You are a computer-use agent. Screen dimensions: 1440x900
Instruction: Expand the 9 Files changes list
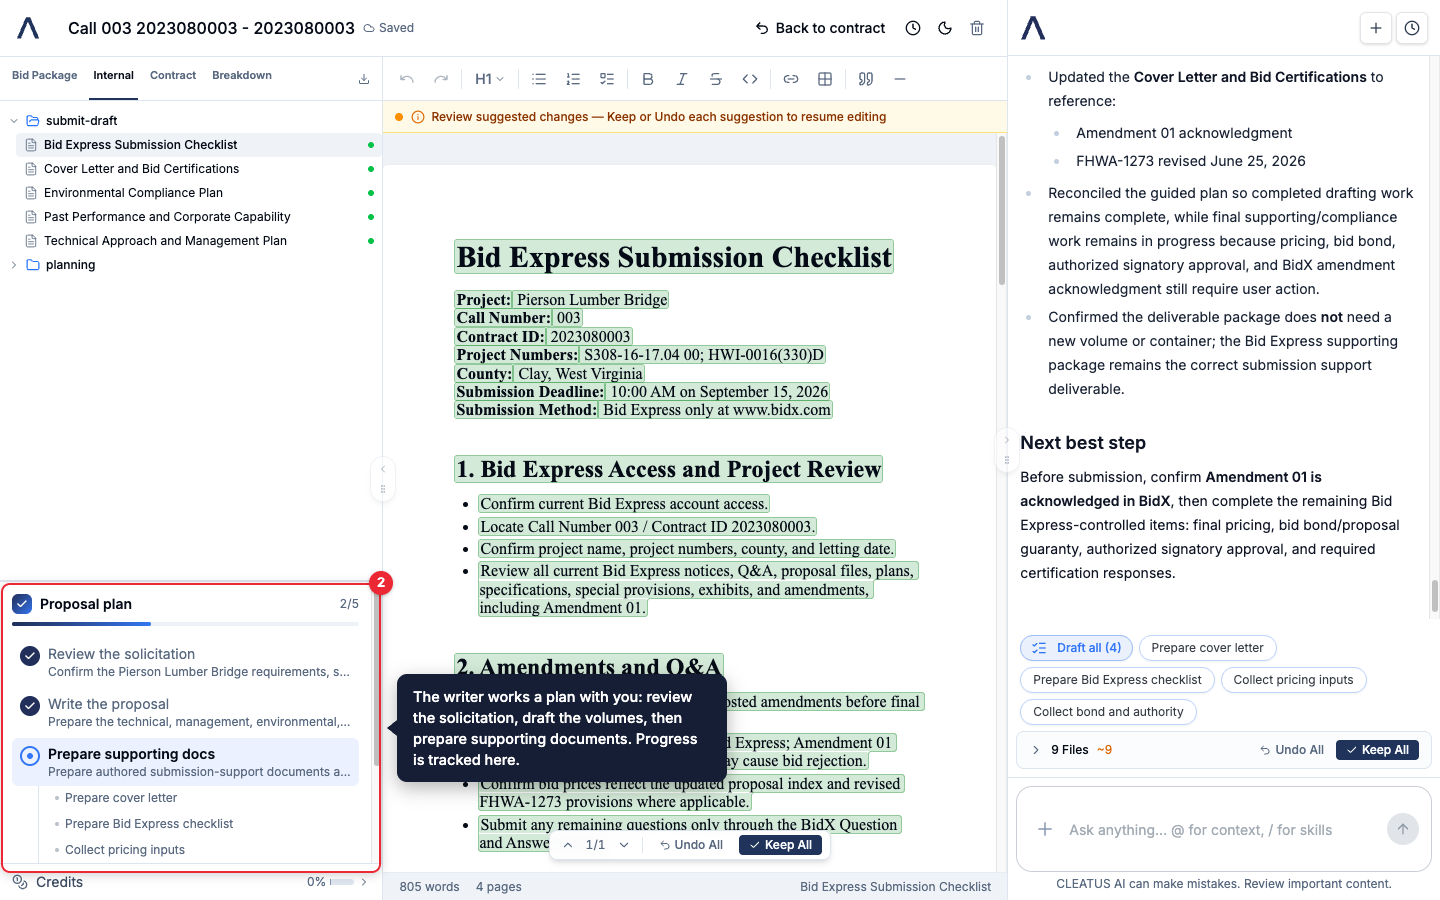[x=1036, y=750]
